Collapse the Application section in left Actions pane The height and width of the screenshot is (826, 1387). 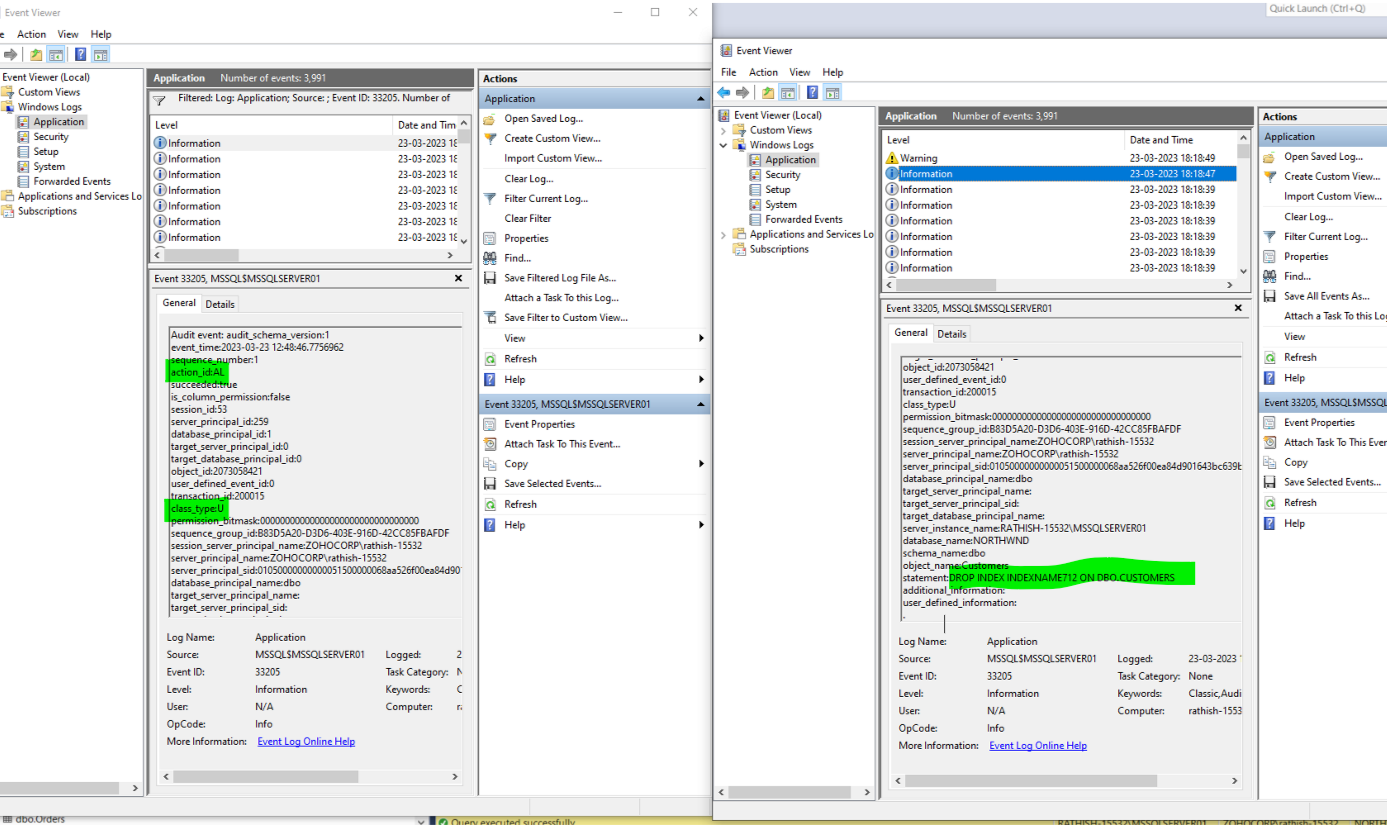(x=700, y=99)
